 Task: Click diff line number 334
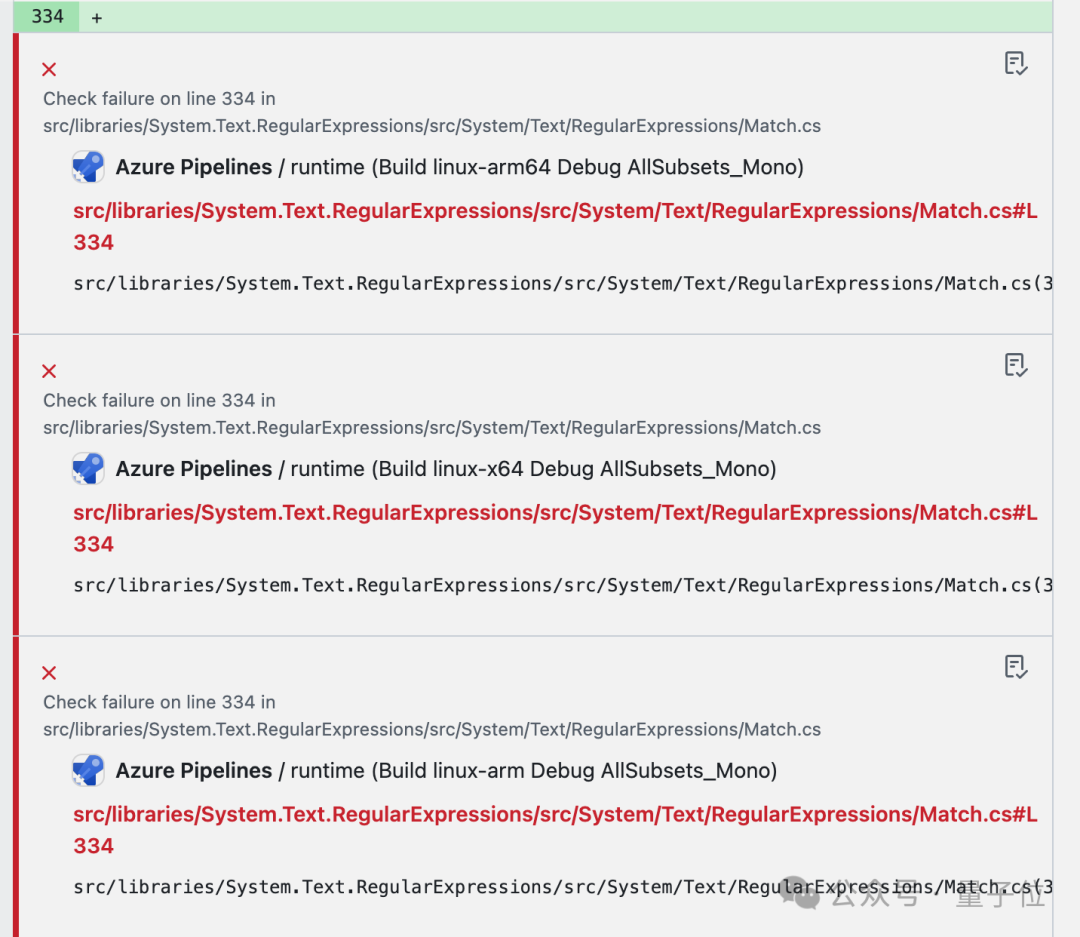tap(47, 17)
